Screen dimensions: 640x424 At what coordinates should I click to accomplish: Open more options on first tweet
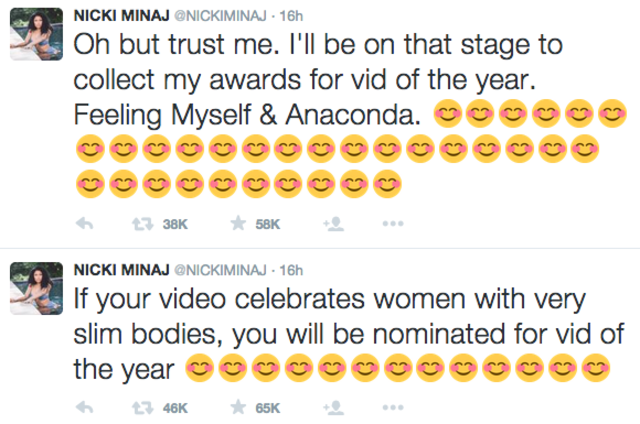(394, 225)
